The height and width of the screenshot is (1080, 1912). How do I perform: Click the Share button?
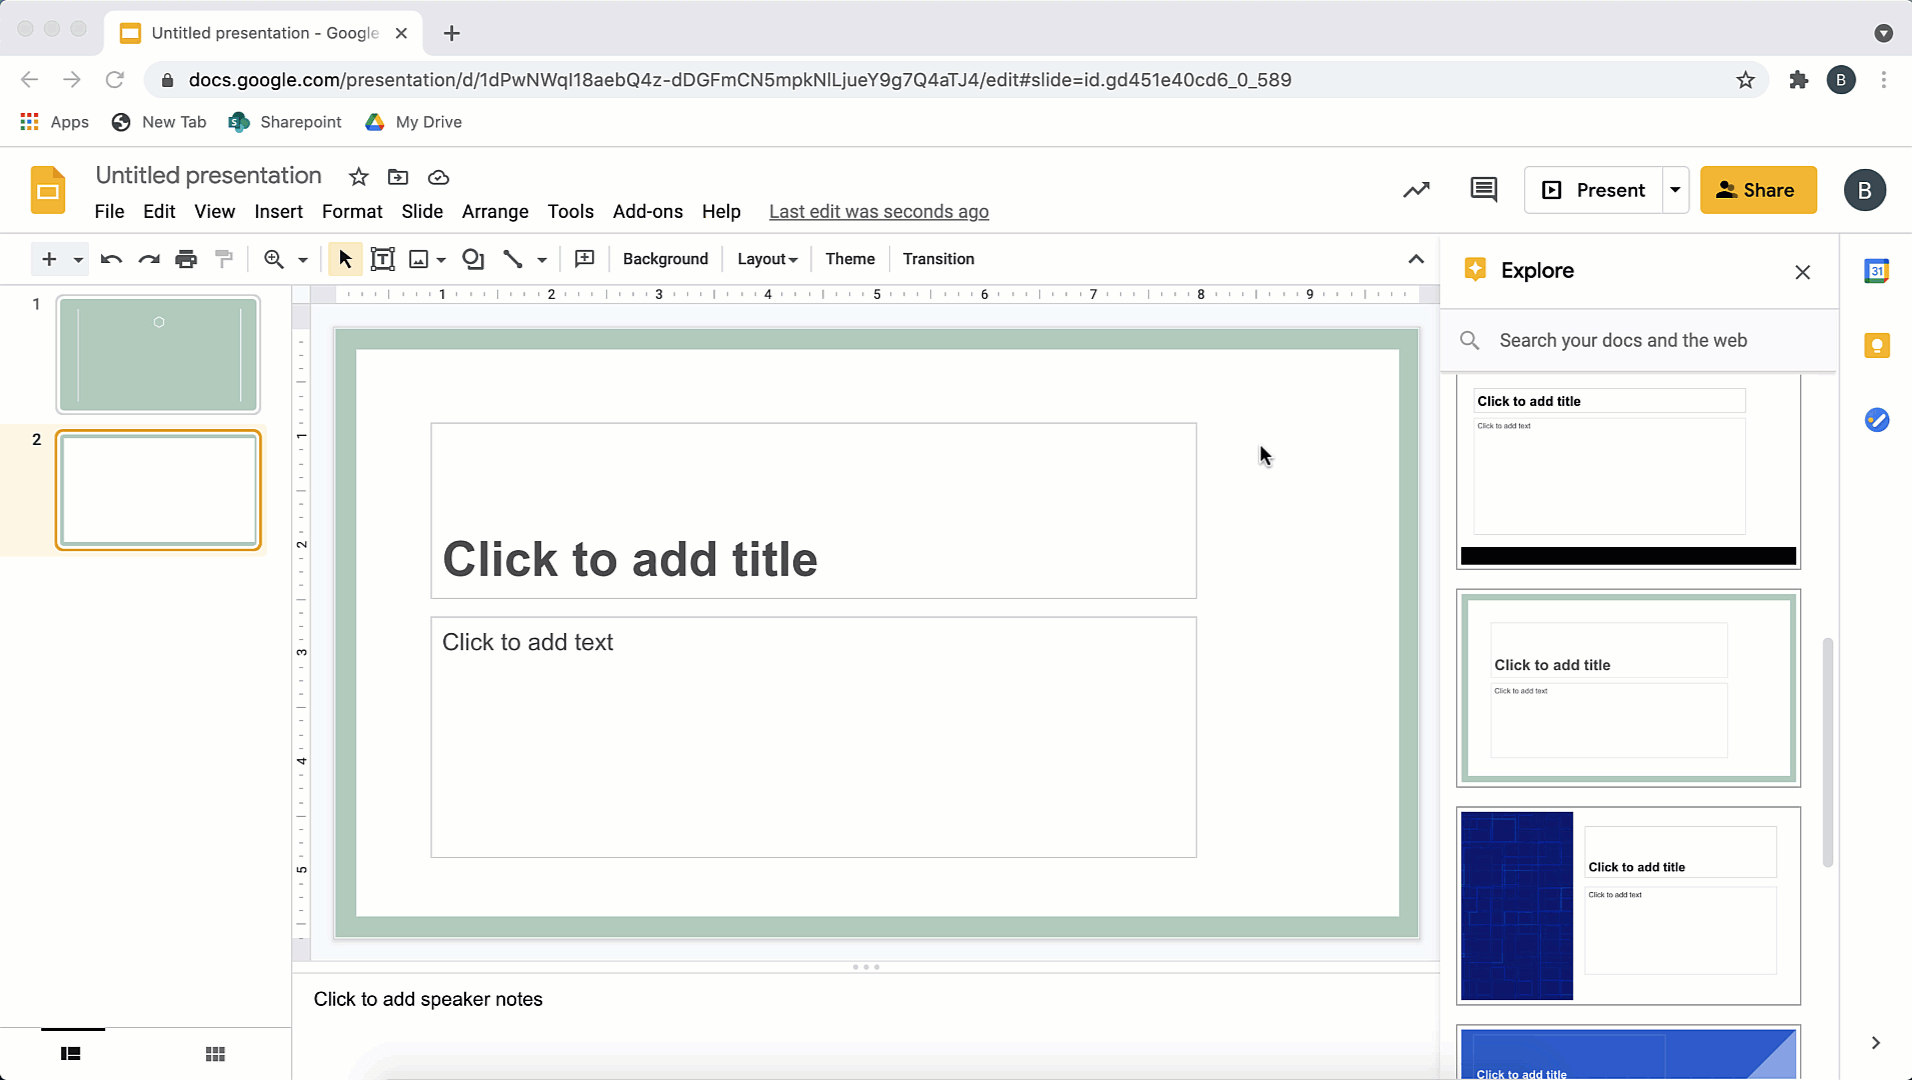pyautogui.click(x=1758, y=190)
